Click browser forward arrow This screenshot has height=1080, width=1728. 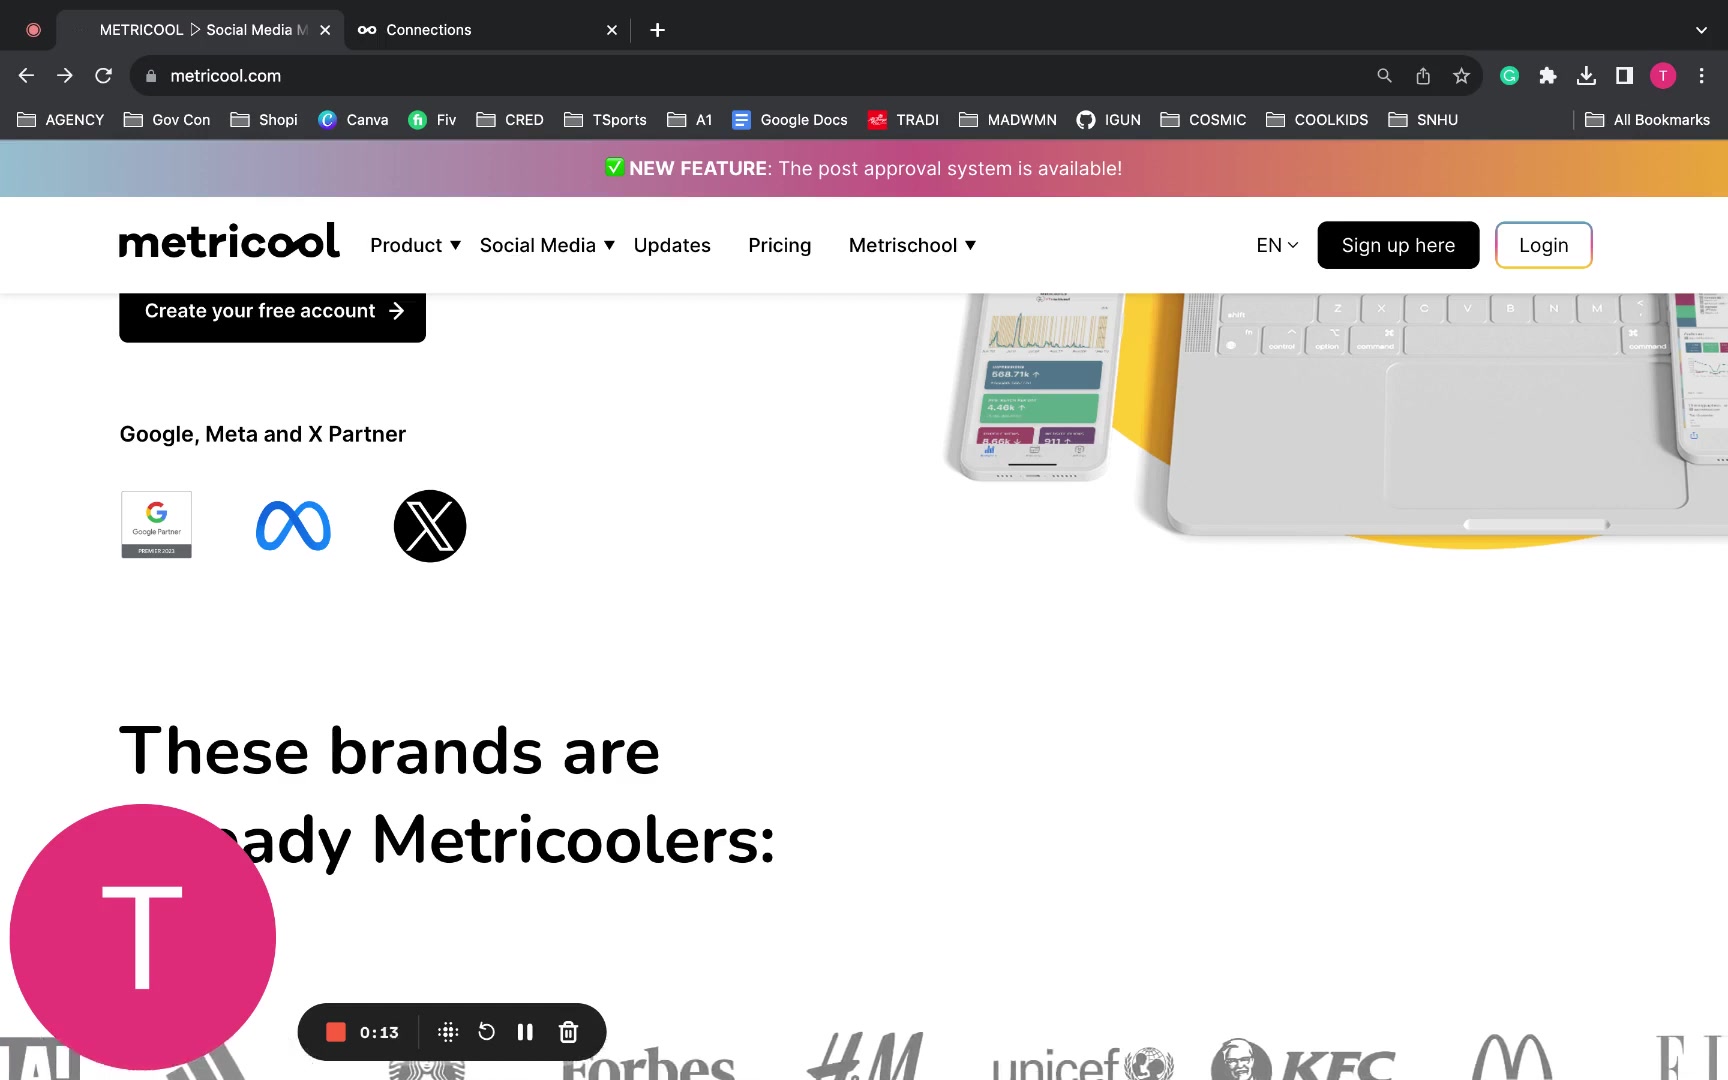tap(65, 75)
